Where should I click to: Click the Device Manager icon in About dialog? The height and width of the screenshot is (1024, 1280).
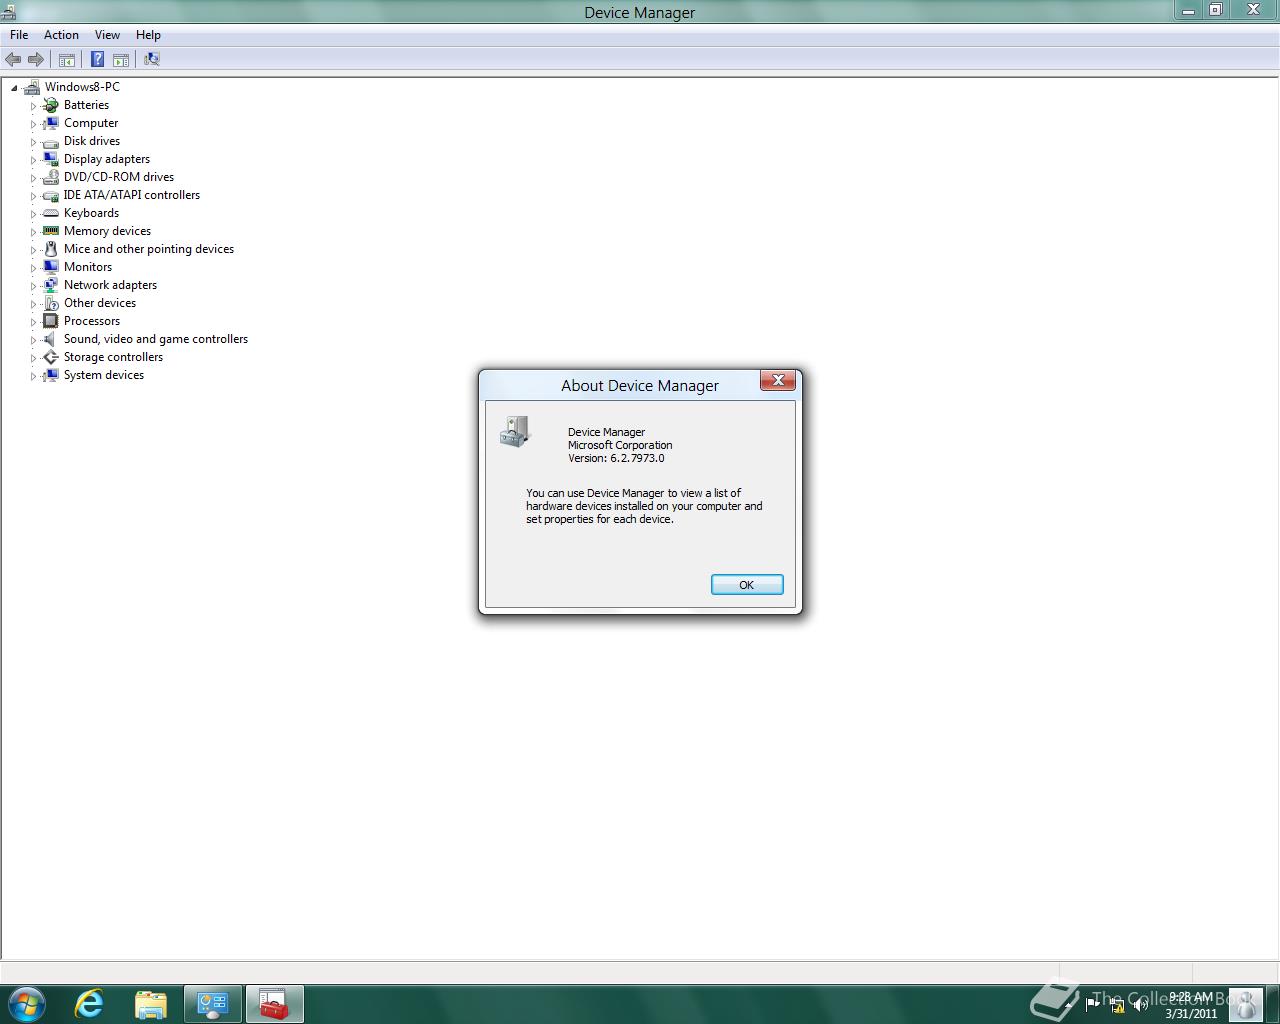(x=514, y=432)
